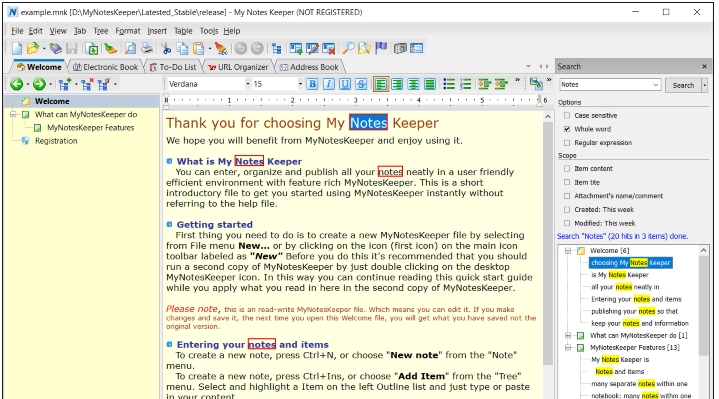Uncheck the Whole word option
Image resolution: width=719 pixels, height=399 pixels.
567,129
